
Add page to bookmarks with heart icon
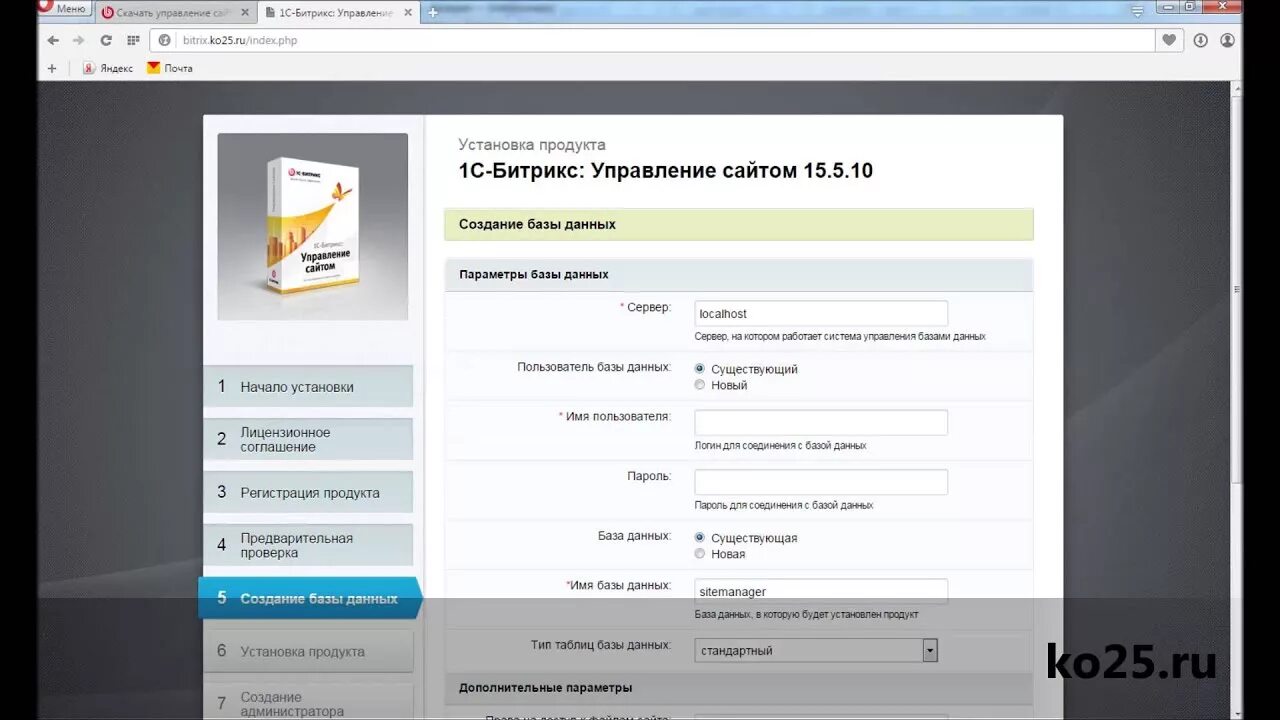(1169, 41)
